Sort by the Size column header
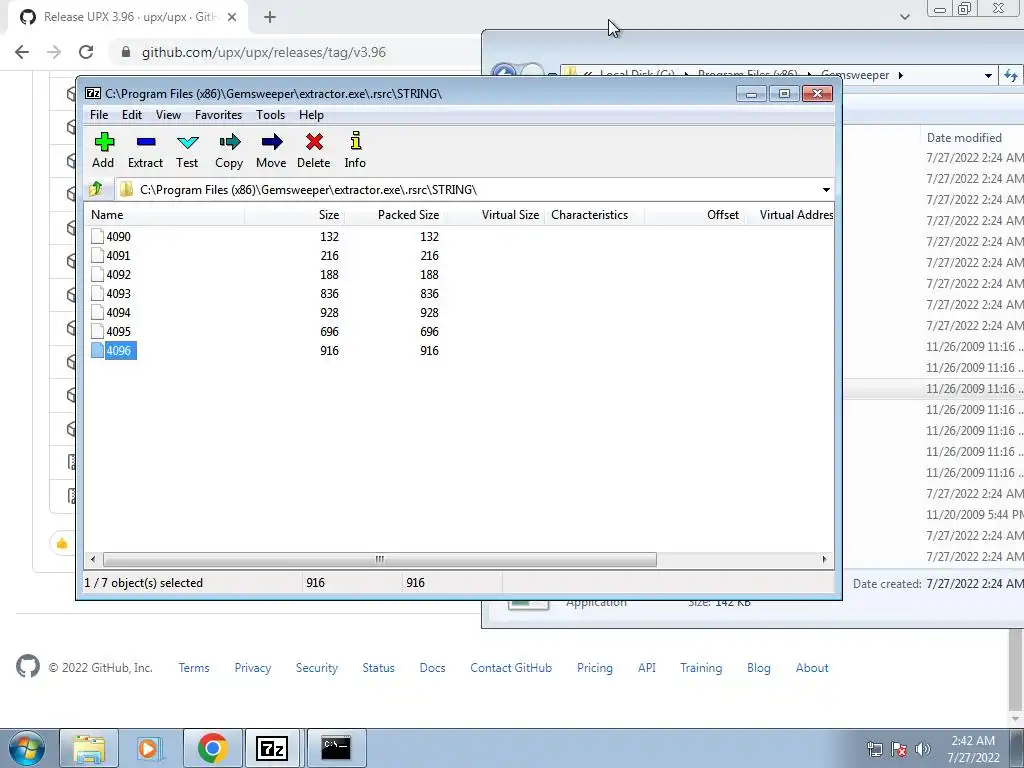The height and width of the screenshot is (768, 1024). click(295, 215)
